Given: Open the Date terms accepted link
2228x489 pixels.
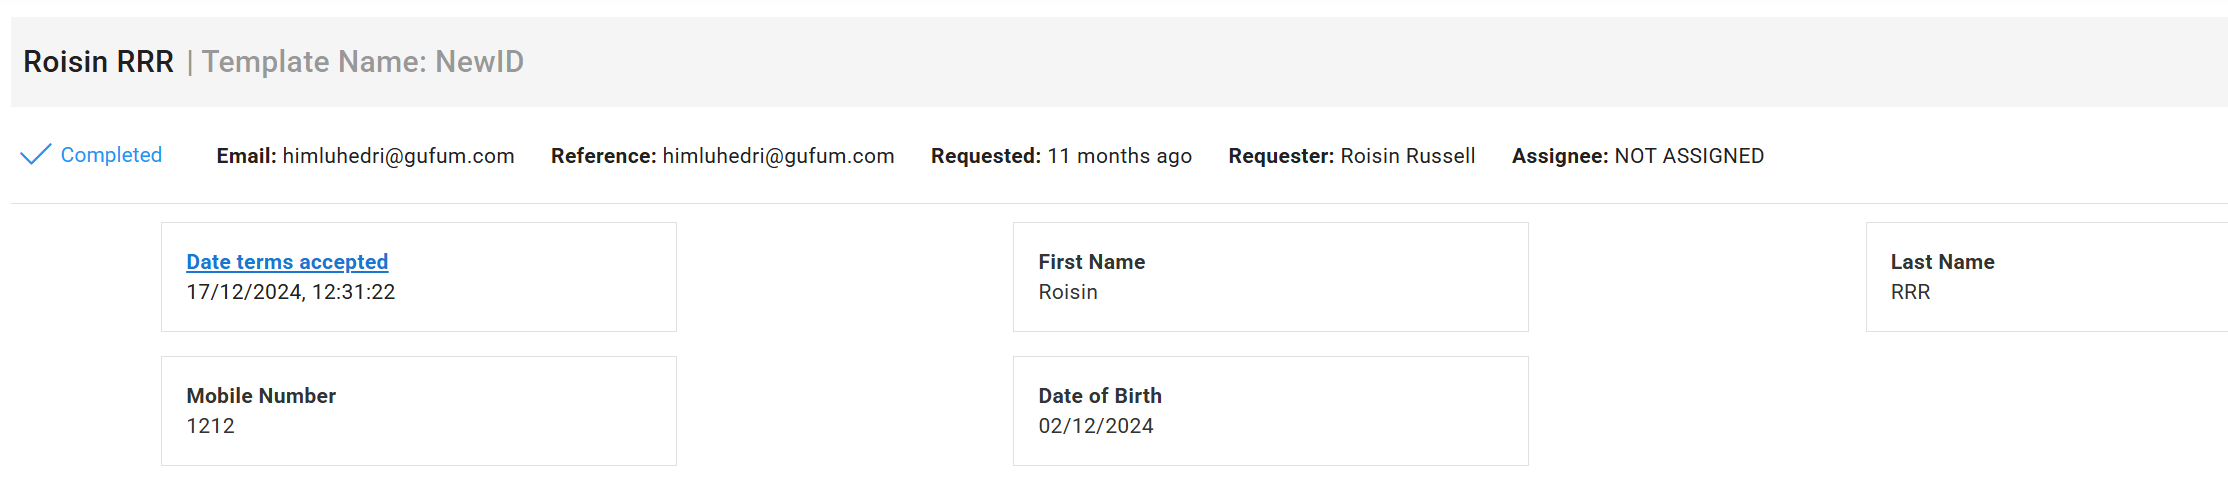Looking at the screenshot, I should [287, 262].
